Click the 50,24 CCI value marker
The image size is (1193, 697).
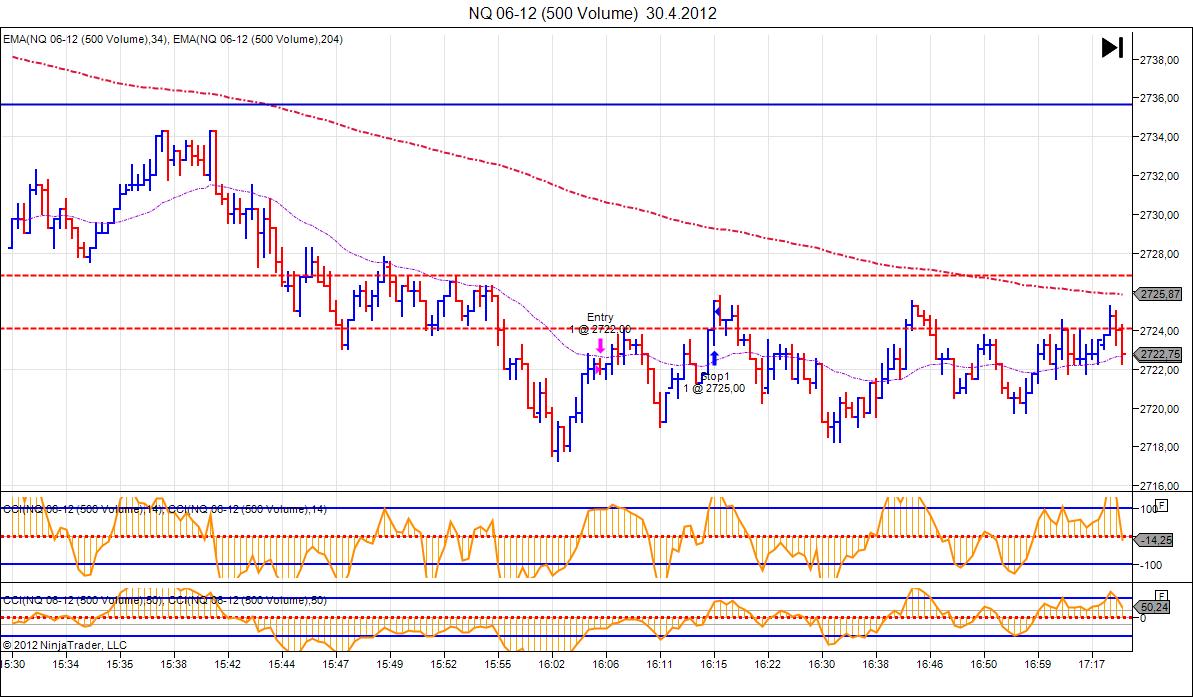click(x=1154, y=607)
